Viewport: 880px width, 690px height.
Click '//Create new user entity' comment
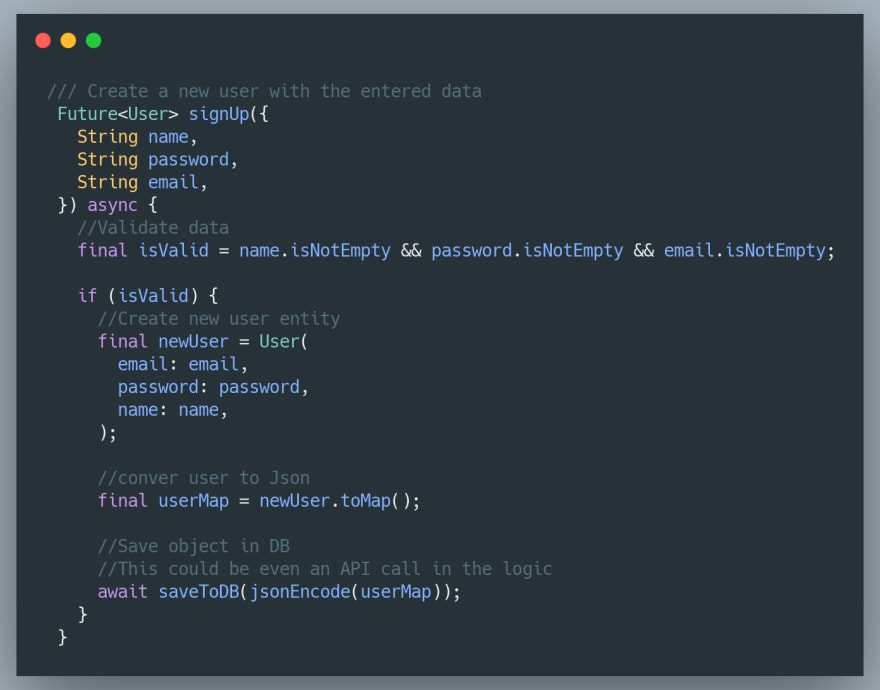(219, 319)
